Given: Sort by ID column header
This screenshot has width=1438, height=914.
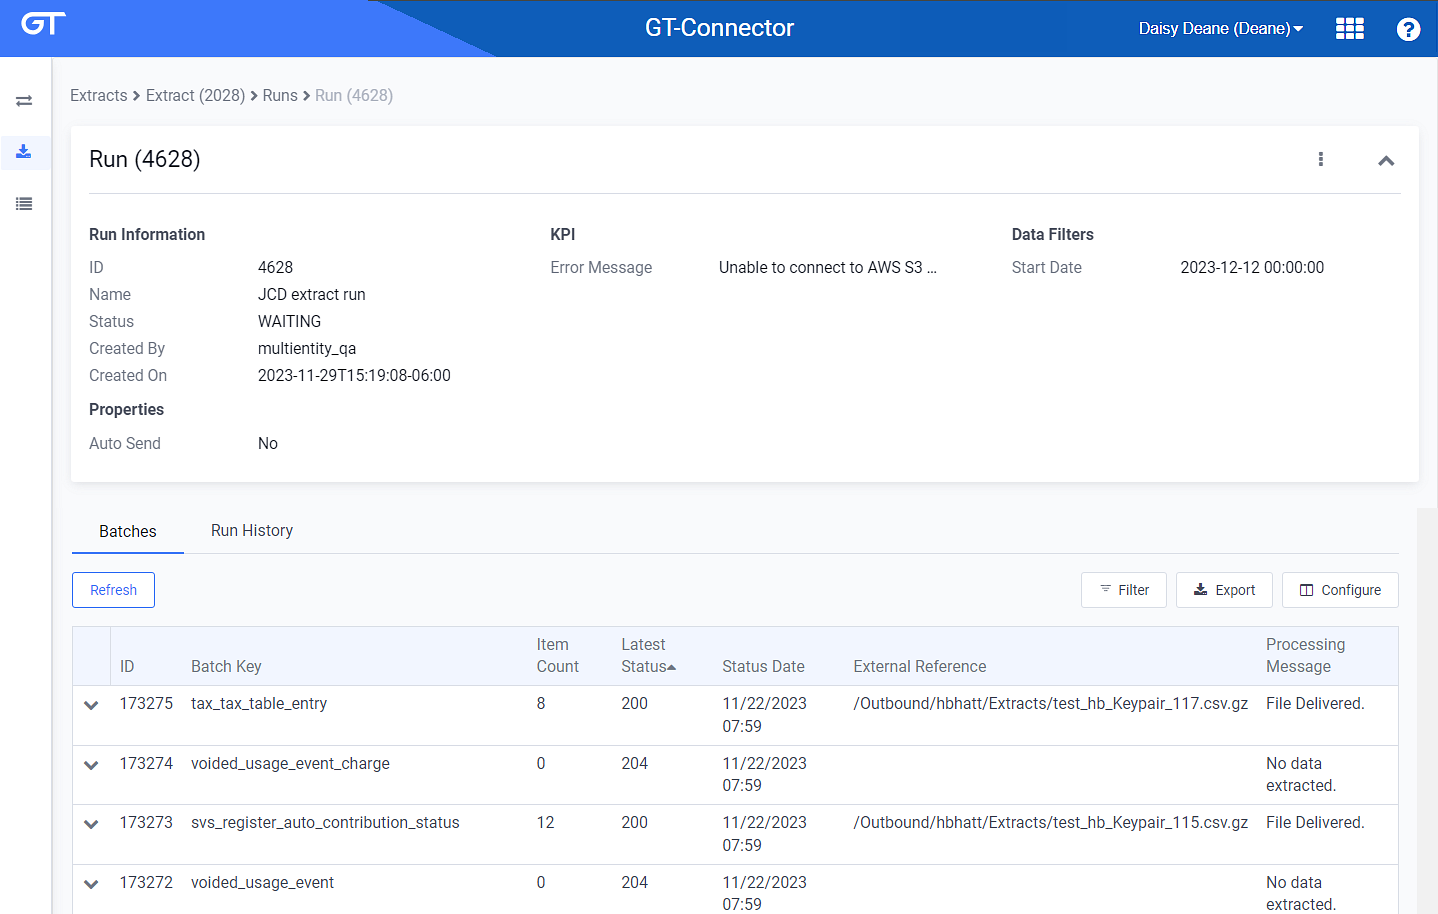Looking at the screenshot, I should click(127, 666).
